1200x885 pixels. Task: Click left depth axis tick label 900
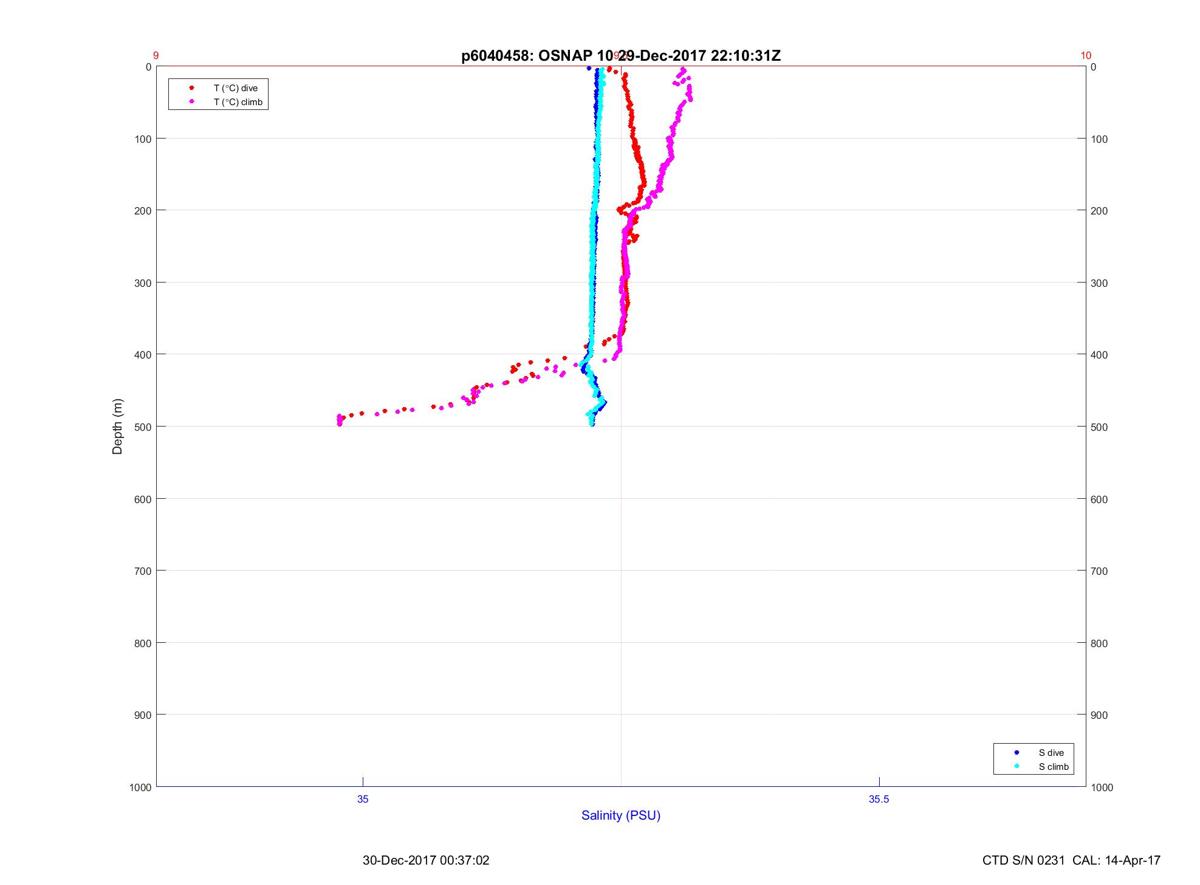(x=143, y=715)
